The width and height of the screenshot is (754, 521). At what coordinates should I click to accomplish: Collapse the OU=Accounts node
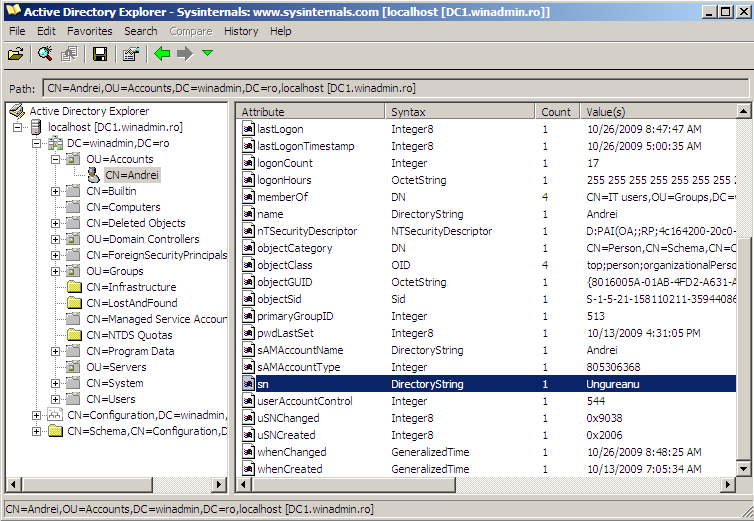(x=55, y=159)
